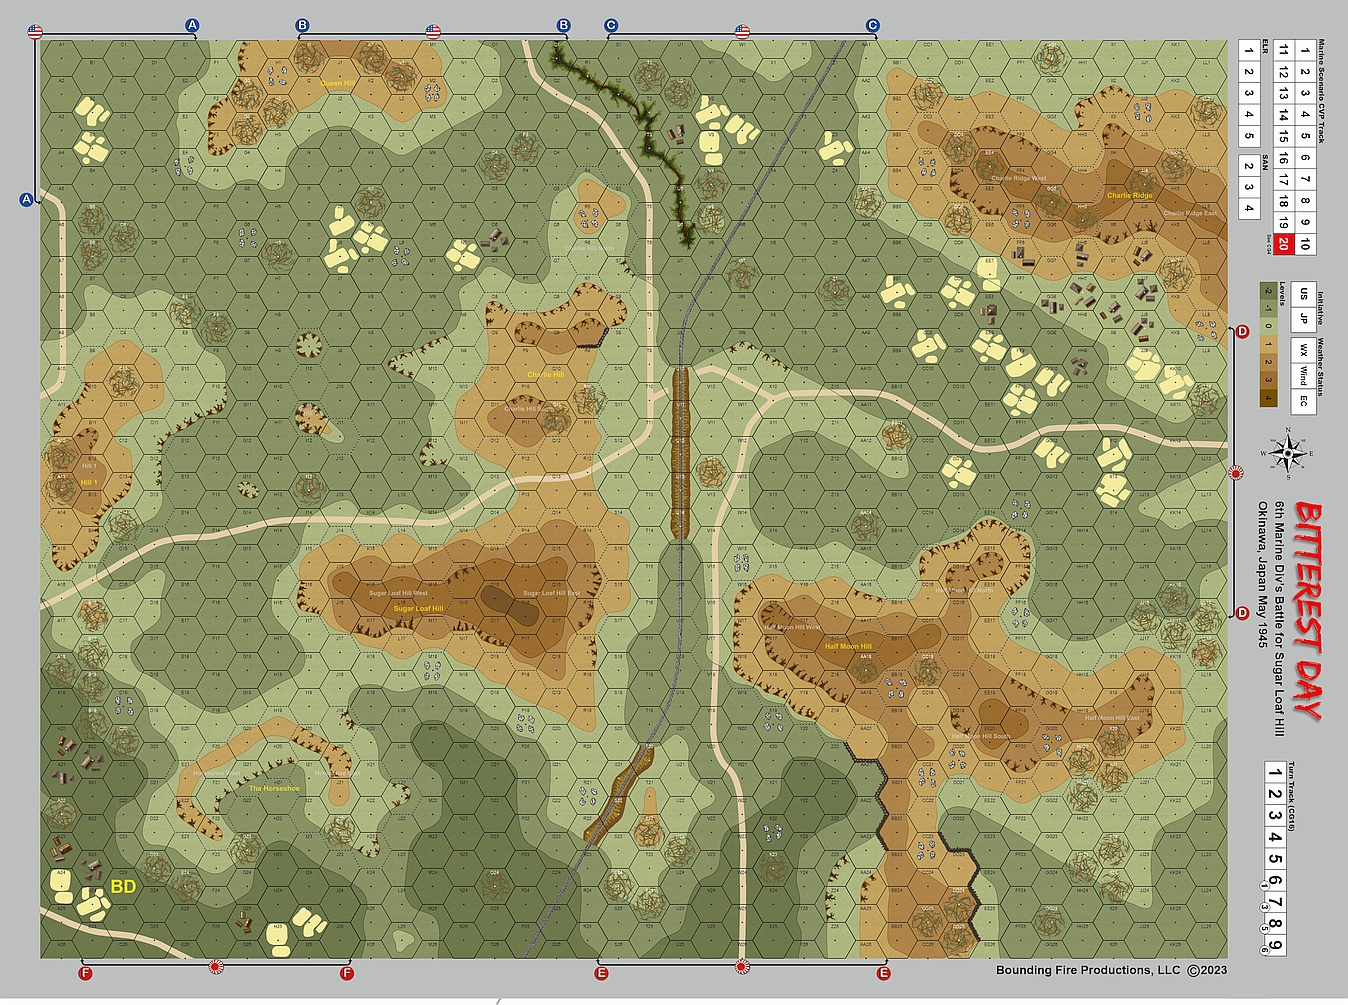1348x1005 pixels.
Task: Click the right red E marker on bottom edge
Action: click(x=883, y=973)
